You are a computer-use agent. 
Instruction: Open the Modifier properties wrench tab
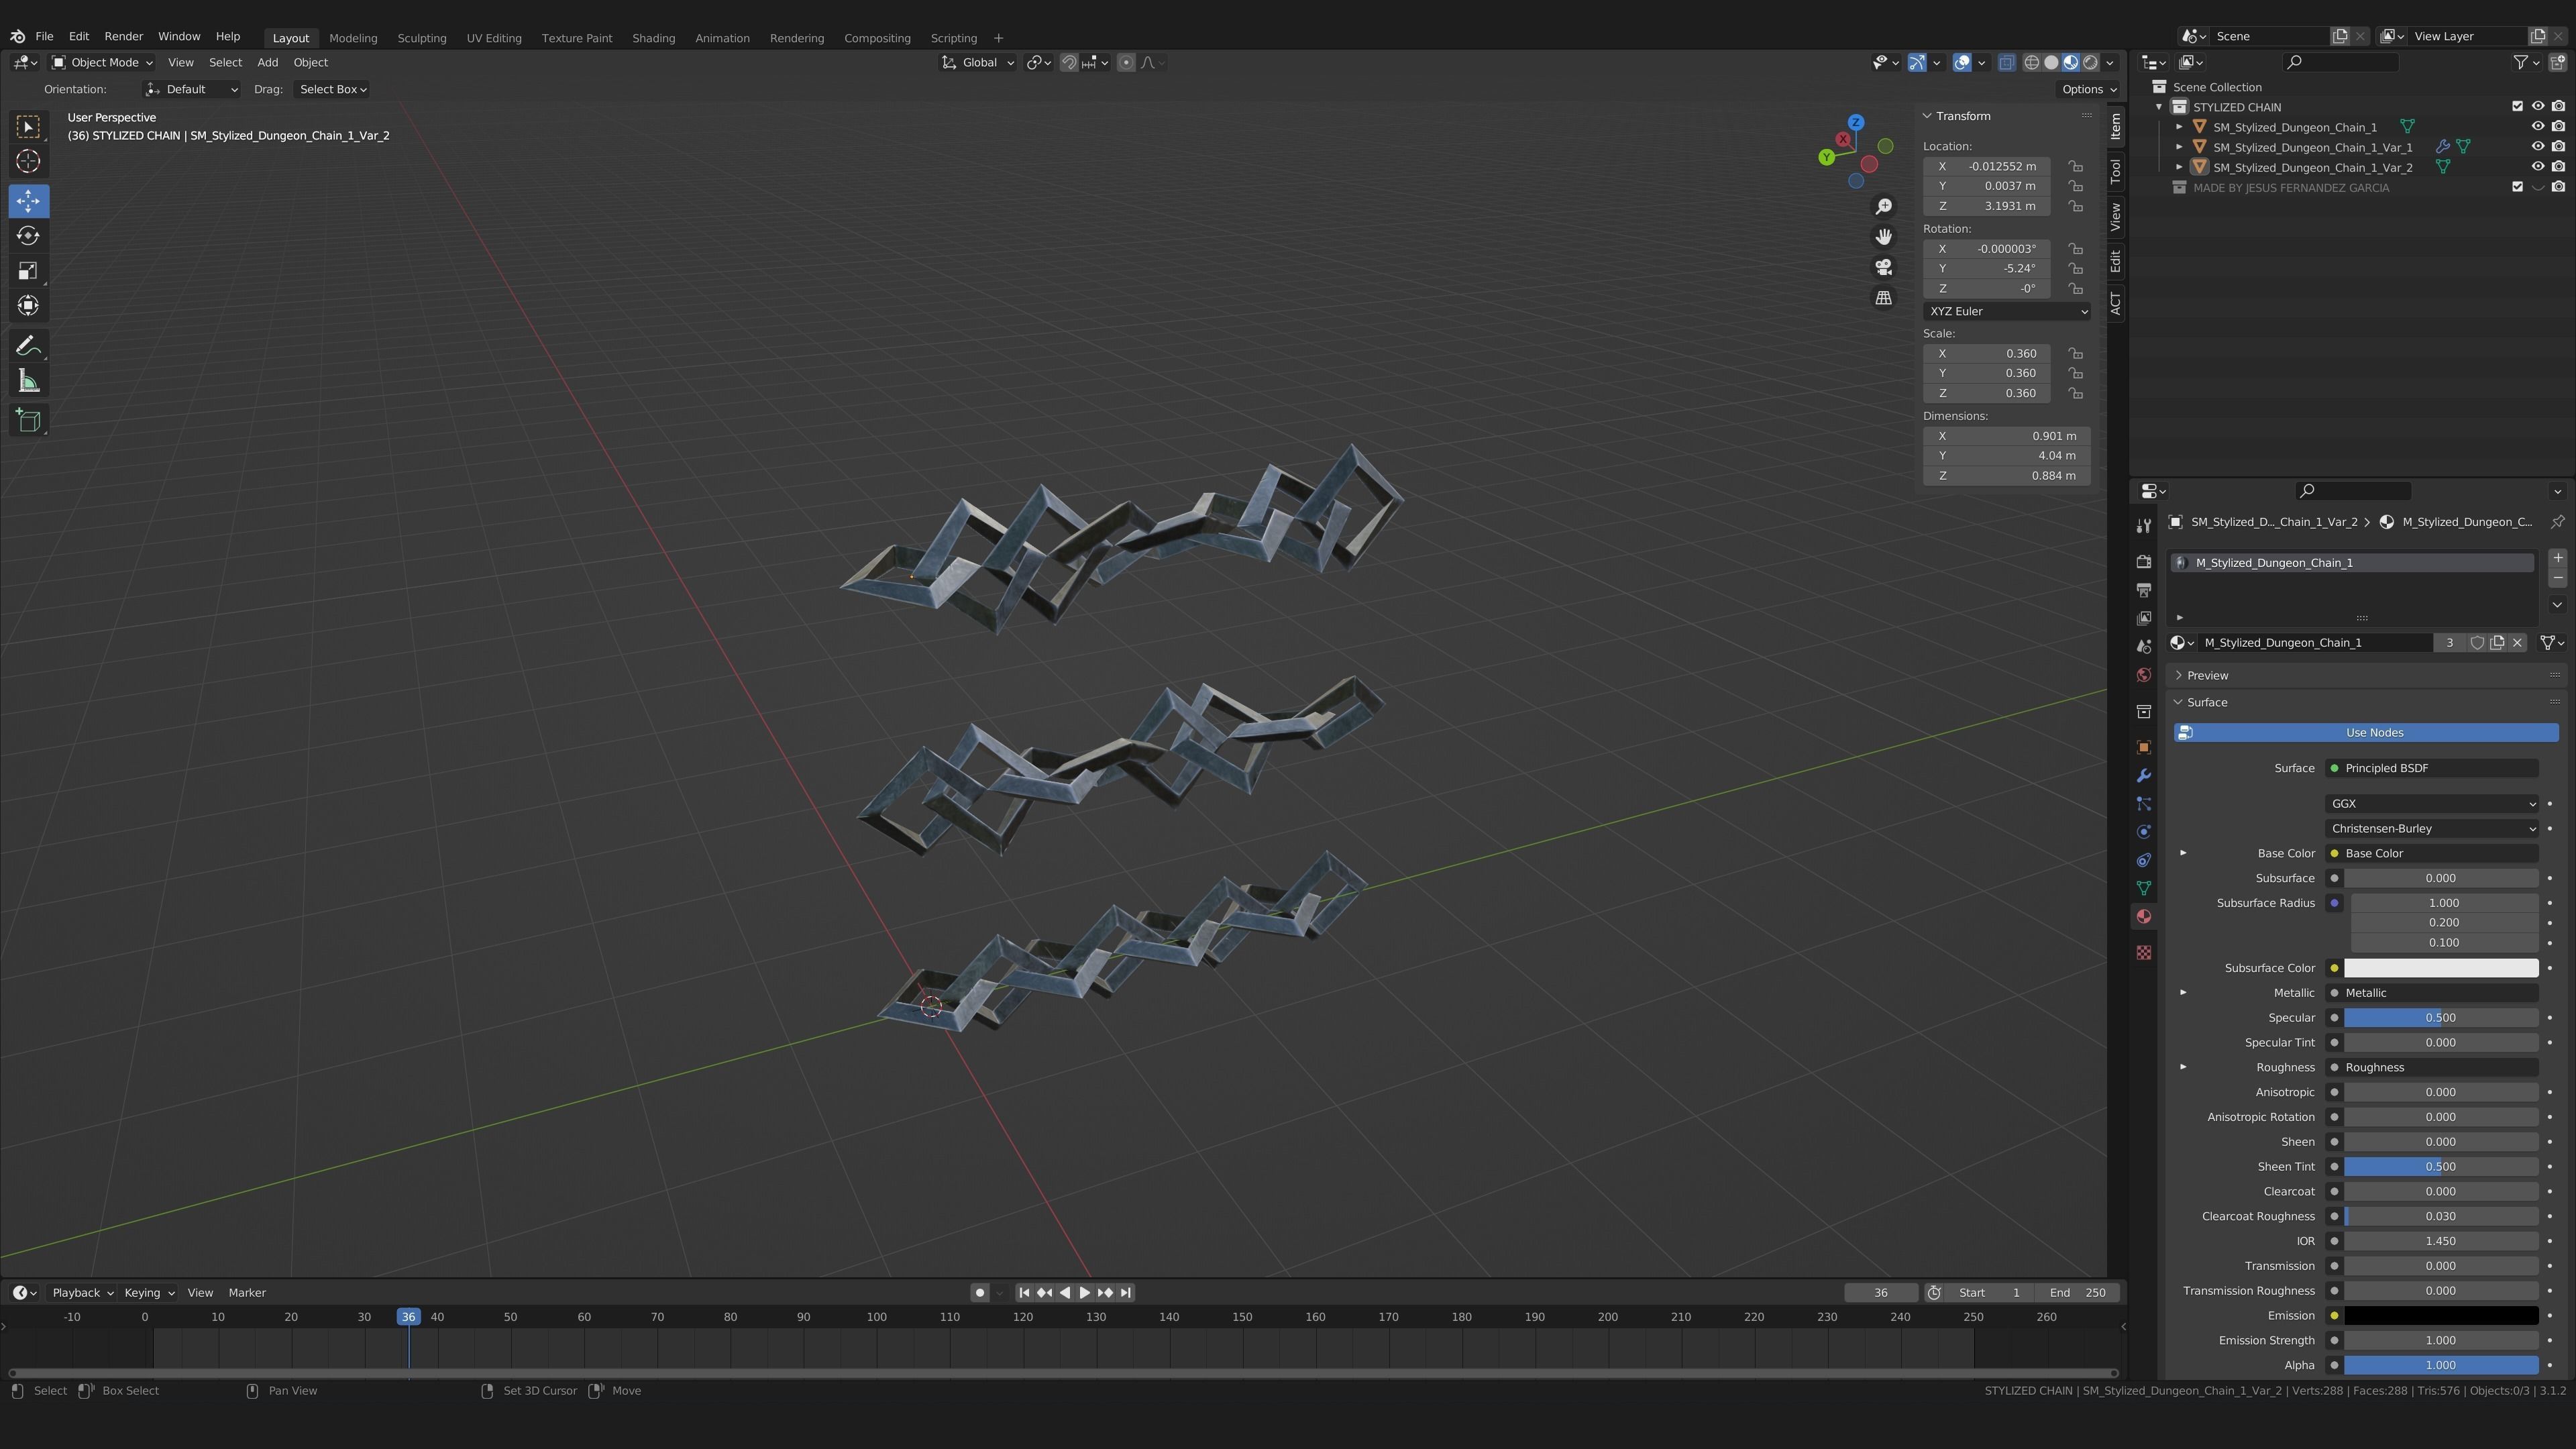pyautogui.click(x=2143, y=776)
